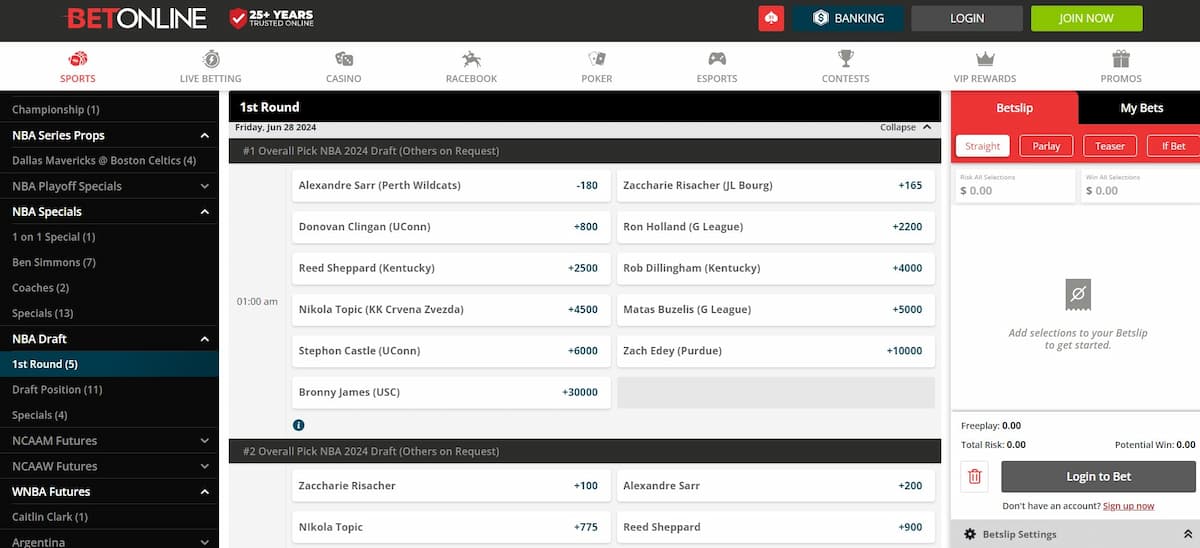Screen dimensions: 1200x548
Task: Open Ben Simmons (7) markets
Action: 54,262
